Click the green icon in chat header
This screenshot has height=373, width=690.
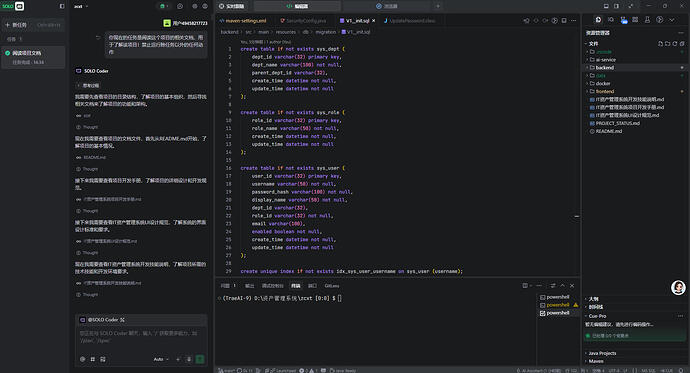click(x=163, y=6)
